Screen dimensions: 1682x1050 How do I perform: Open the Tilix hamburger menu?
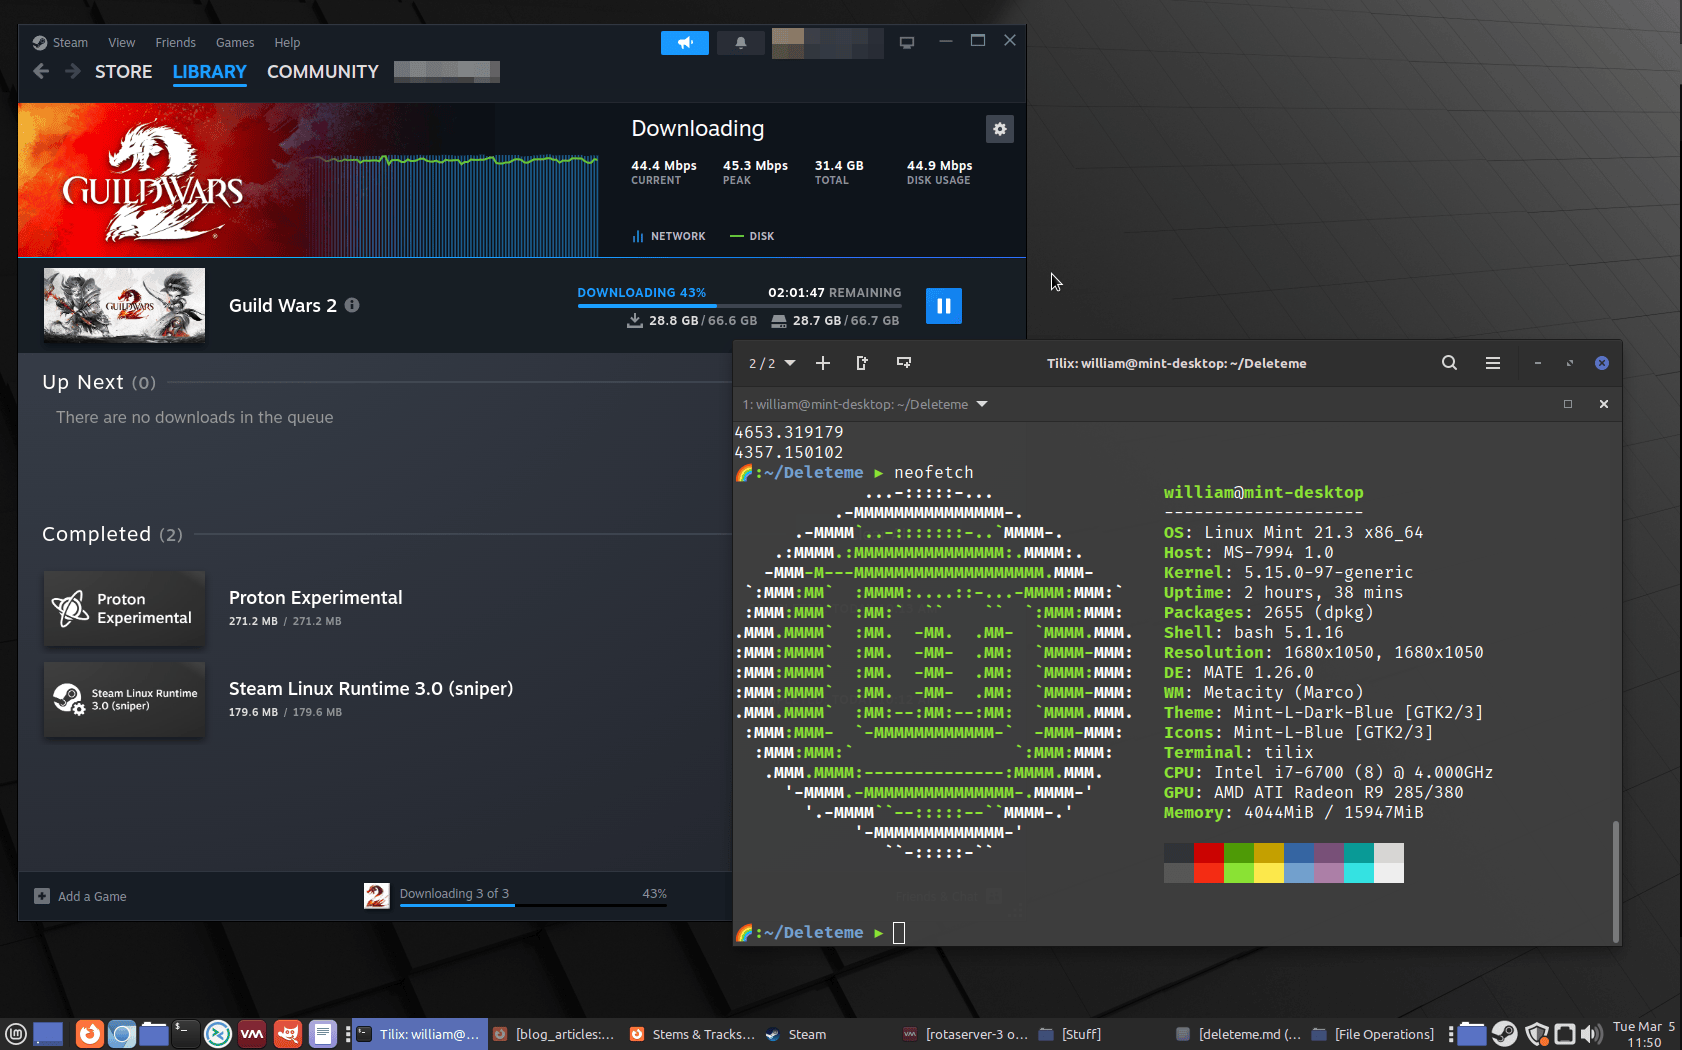pos(1492,363)
